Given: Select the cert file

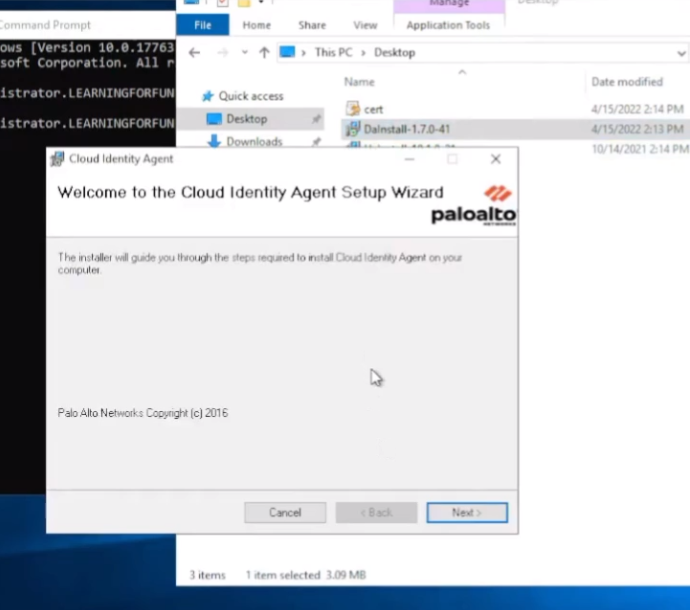Looking at the screenshot, I should [373, 109].
